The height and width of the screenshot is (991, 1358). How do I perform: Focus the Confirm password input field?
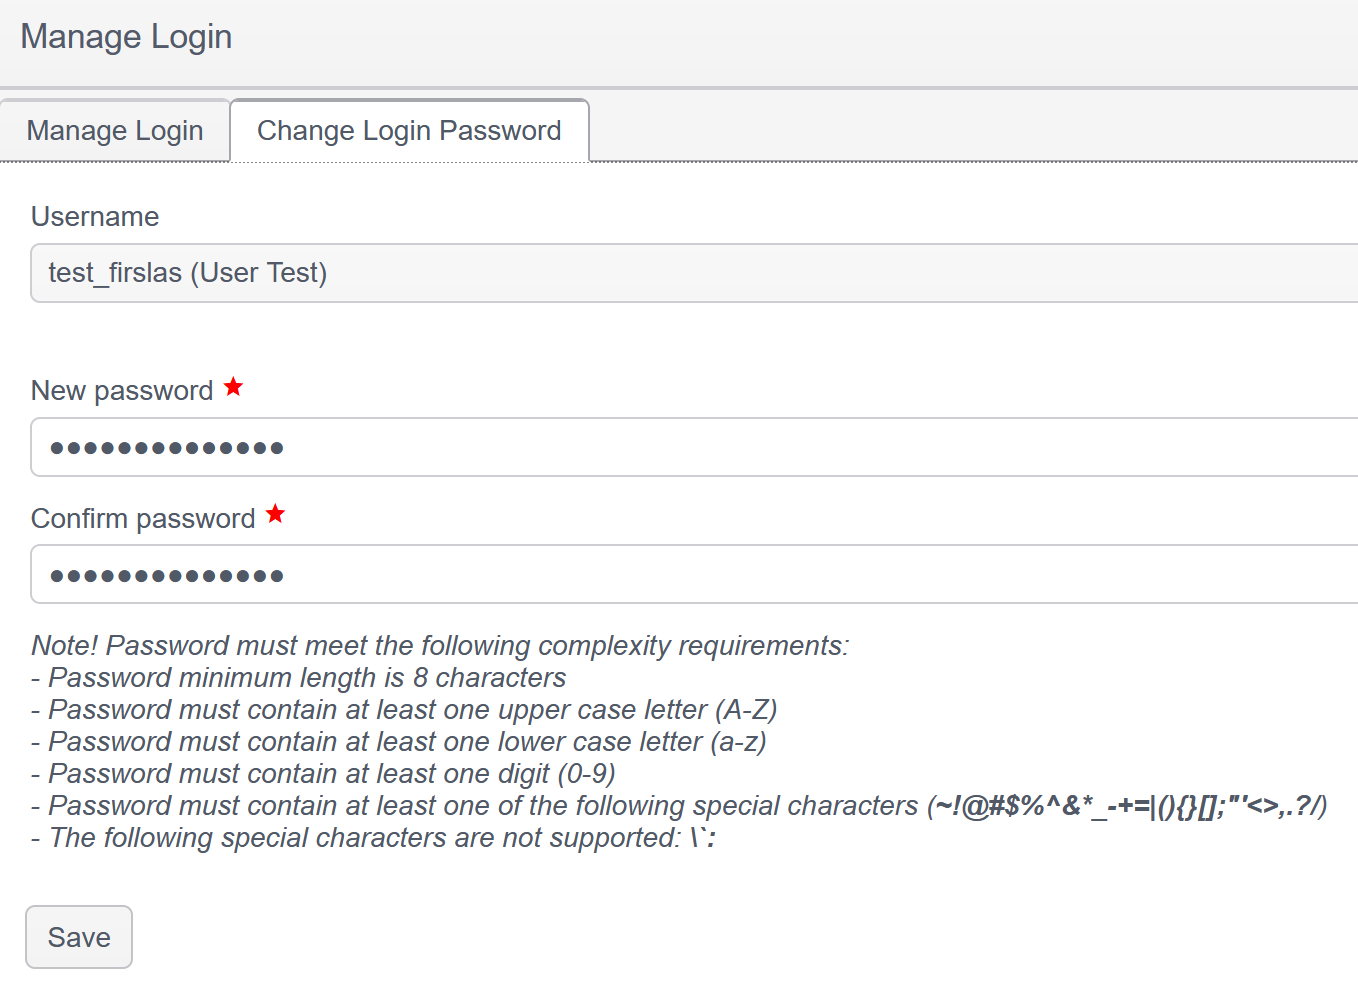tap(694, 574)
